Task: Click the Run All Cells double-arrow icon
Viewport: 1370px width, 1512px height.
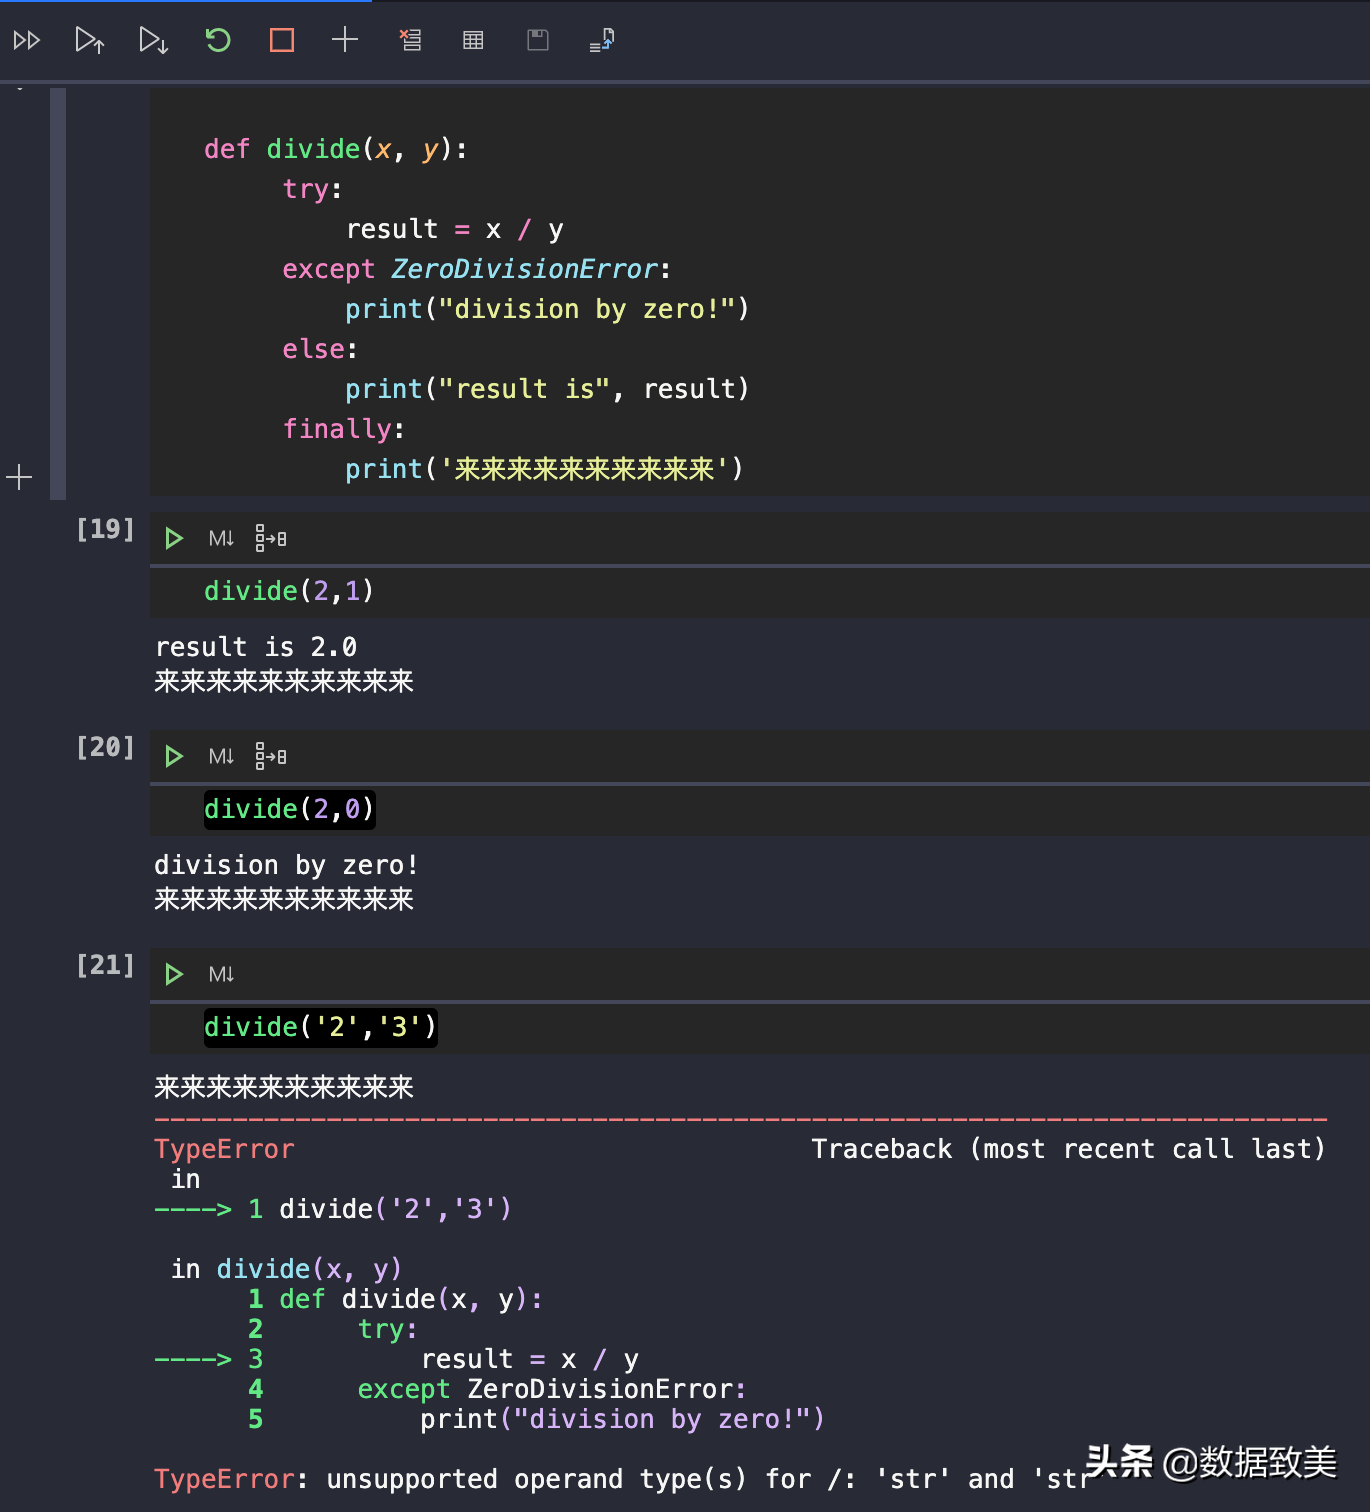Action: click(x=27, y=40)
